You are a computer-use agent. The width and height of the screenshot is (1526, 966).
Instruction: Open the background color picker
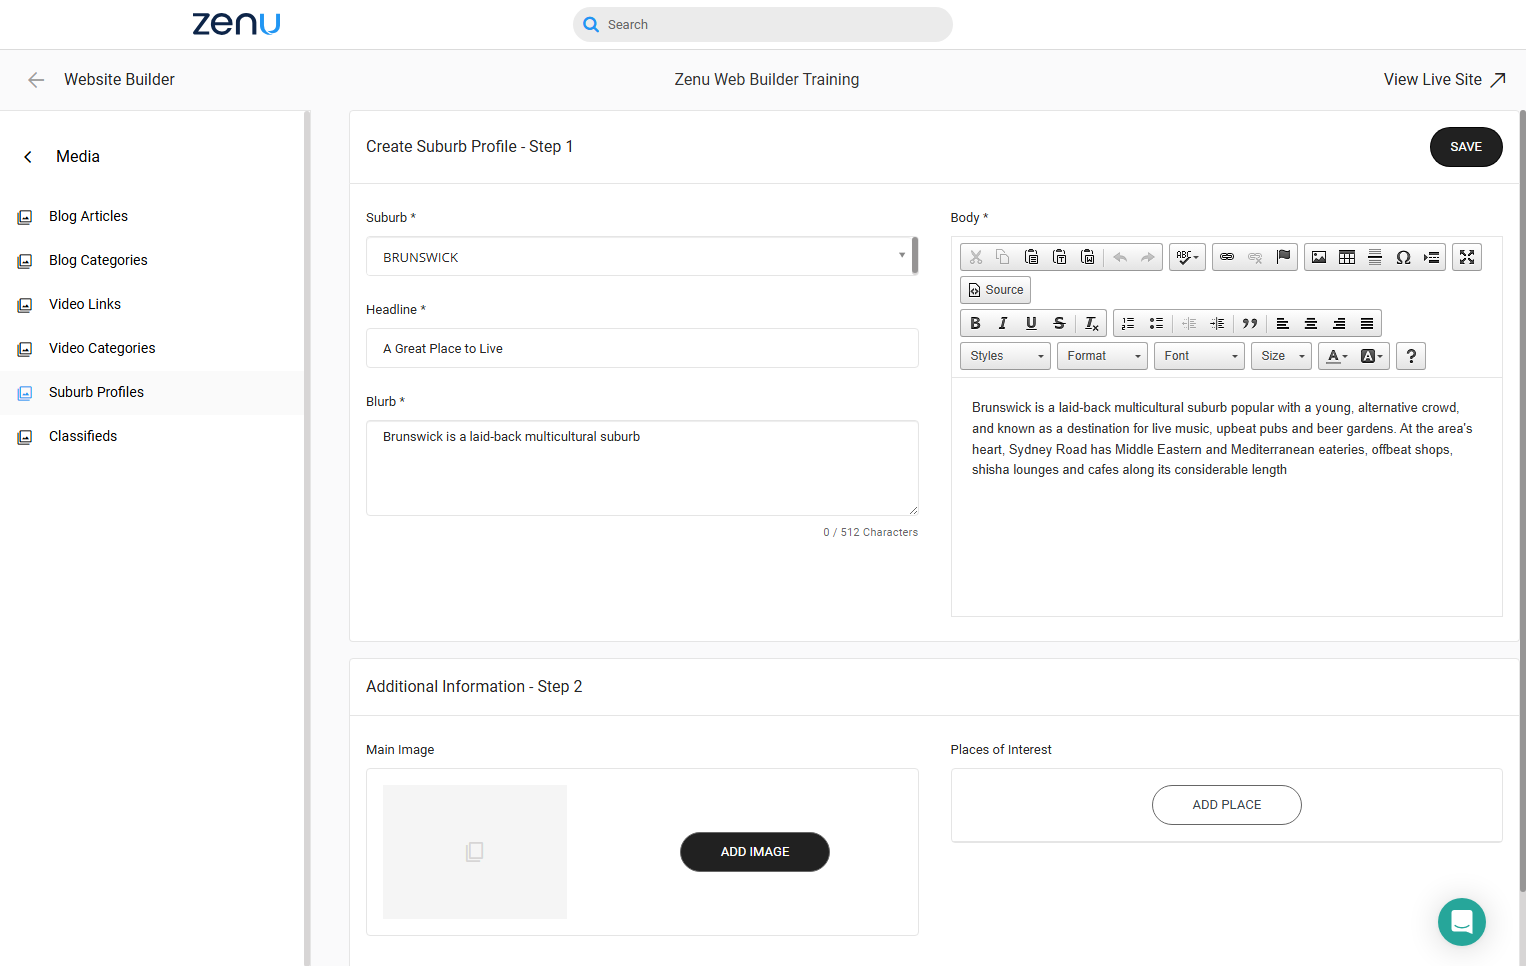pyautogui.click(x=1372, y=356)
